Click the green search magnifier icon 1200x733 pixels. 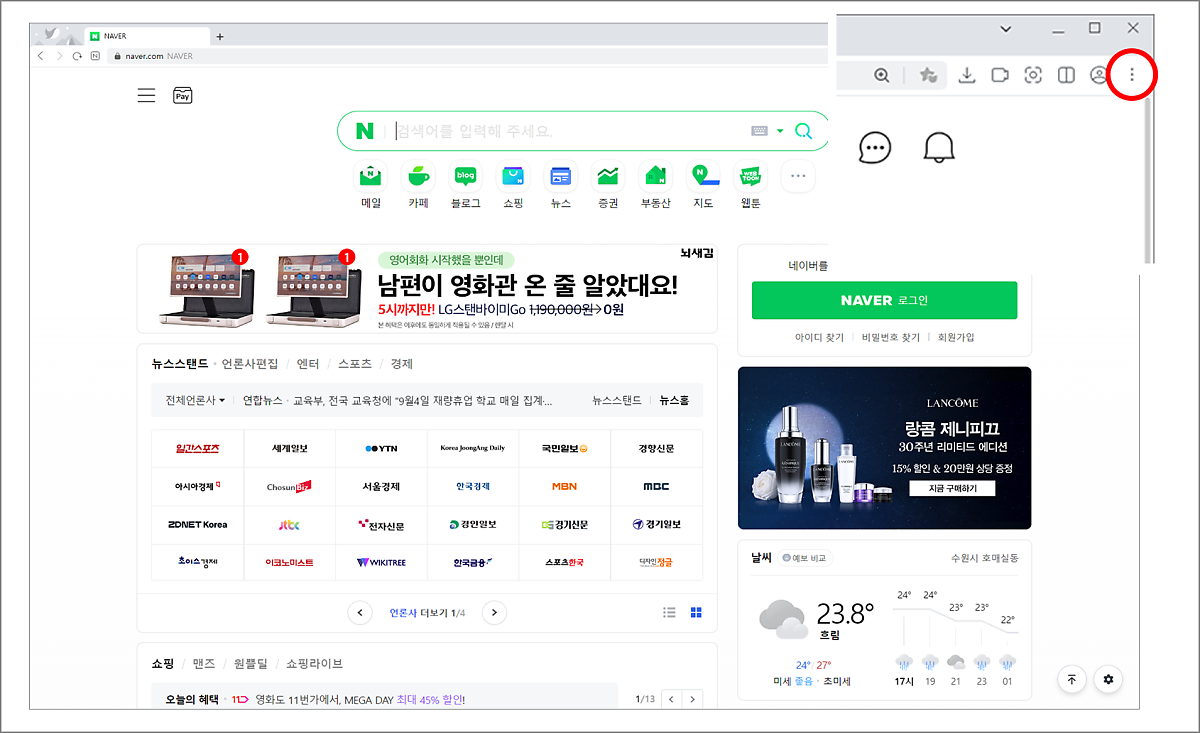803,131
